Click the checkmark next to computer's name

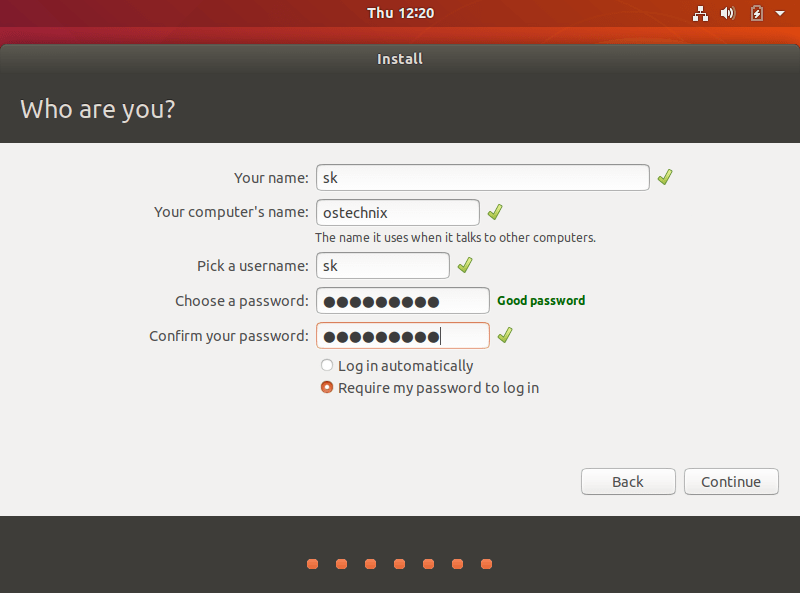495,212
